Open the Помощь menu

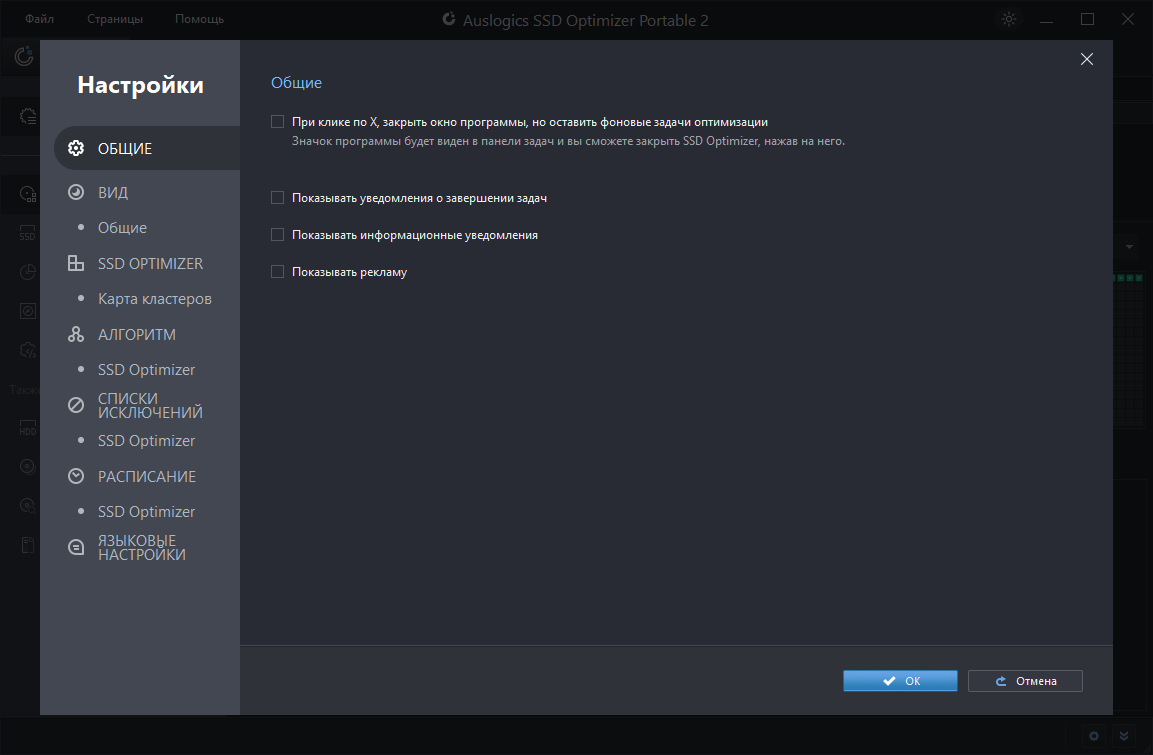tap(199, 19)
